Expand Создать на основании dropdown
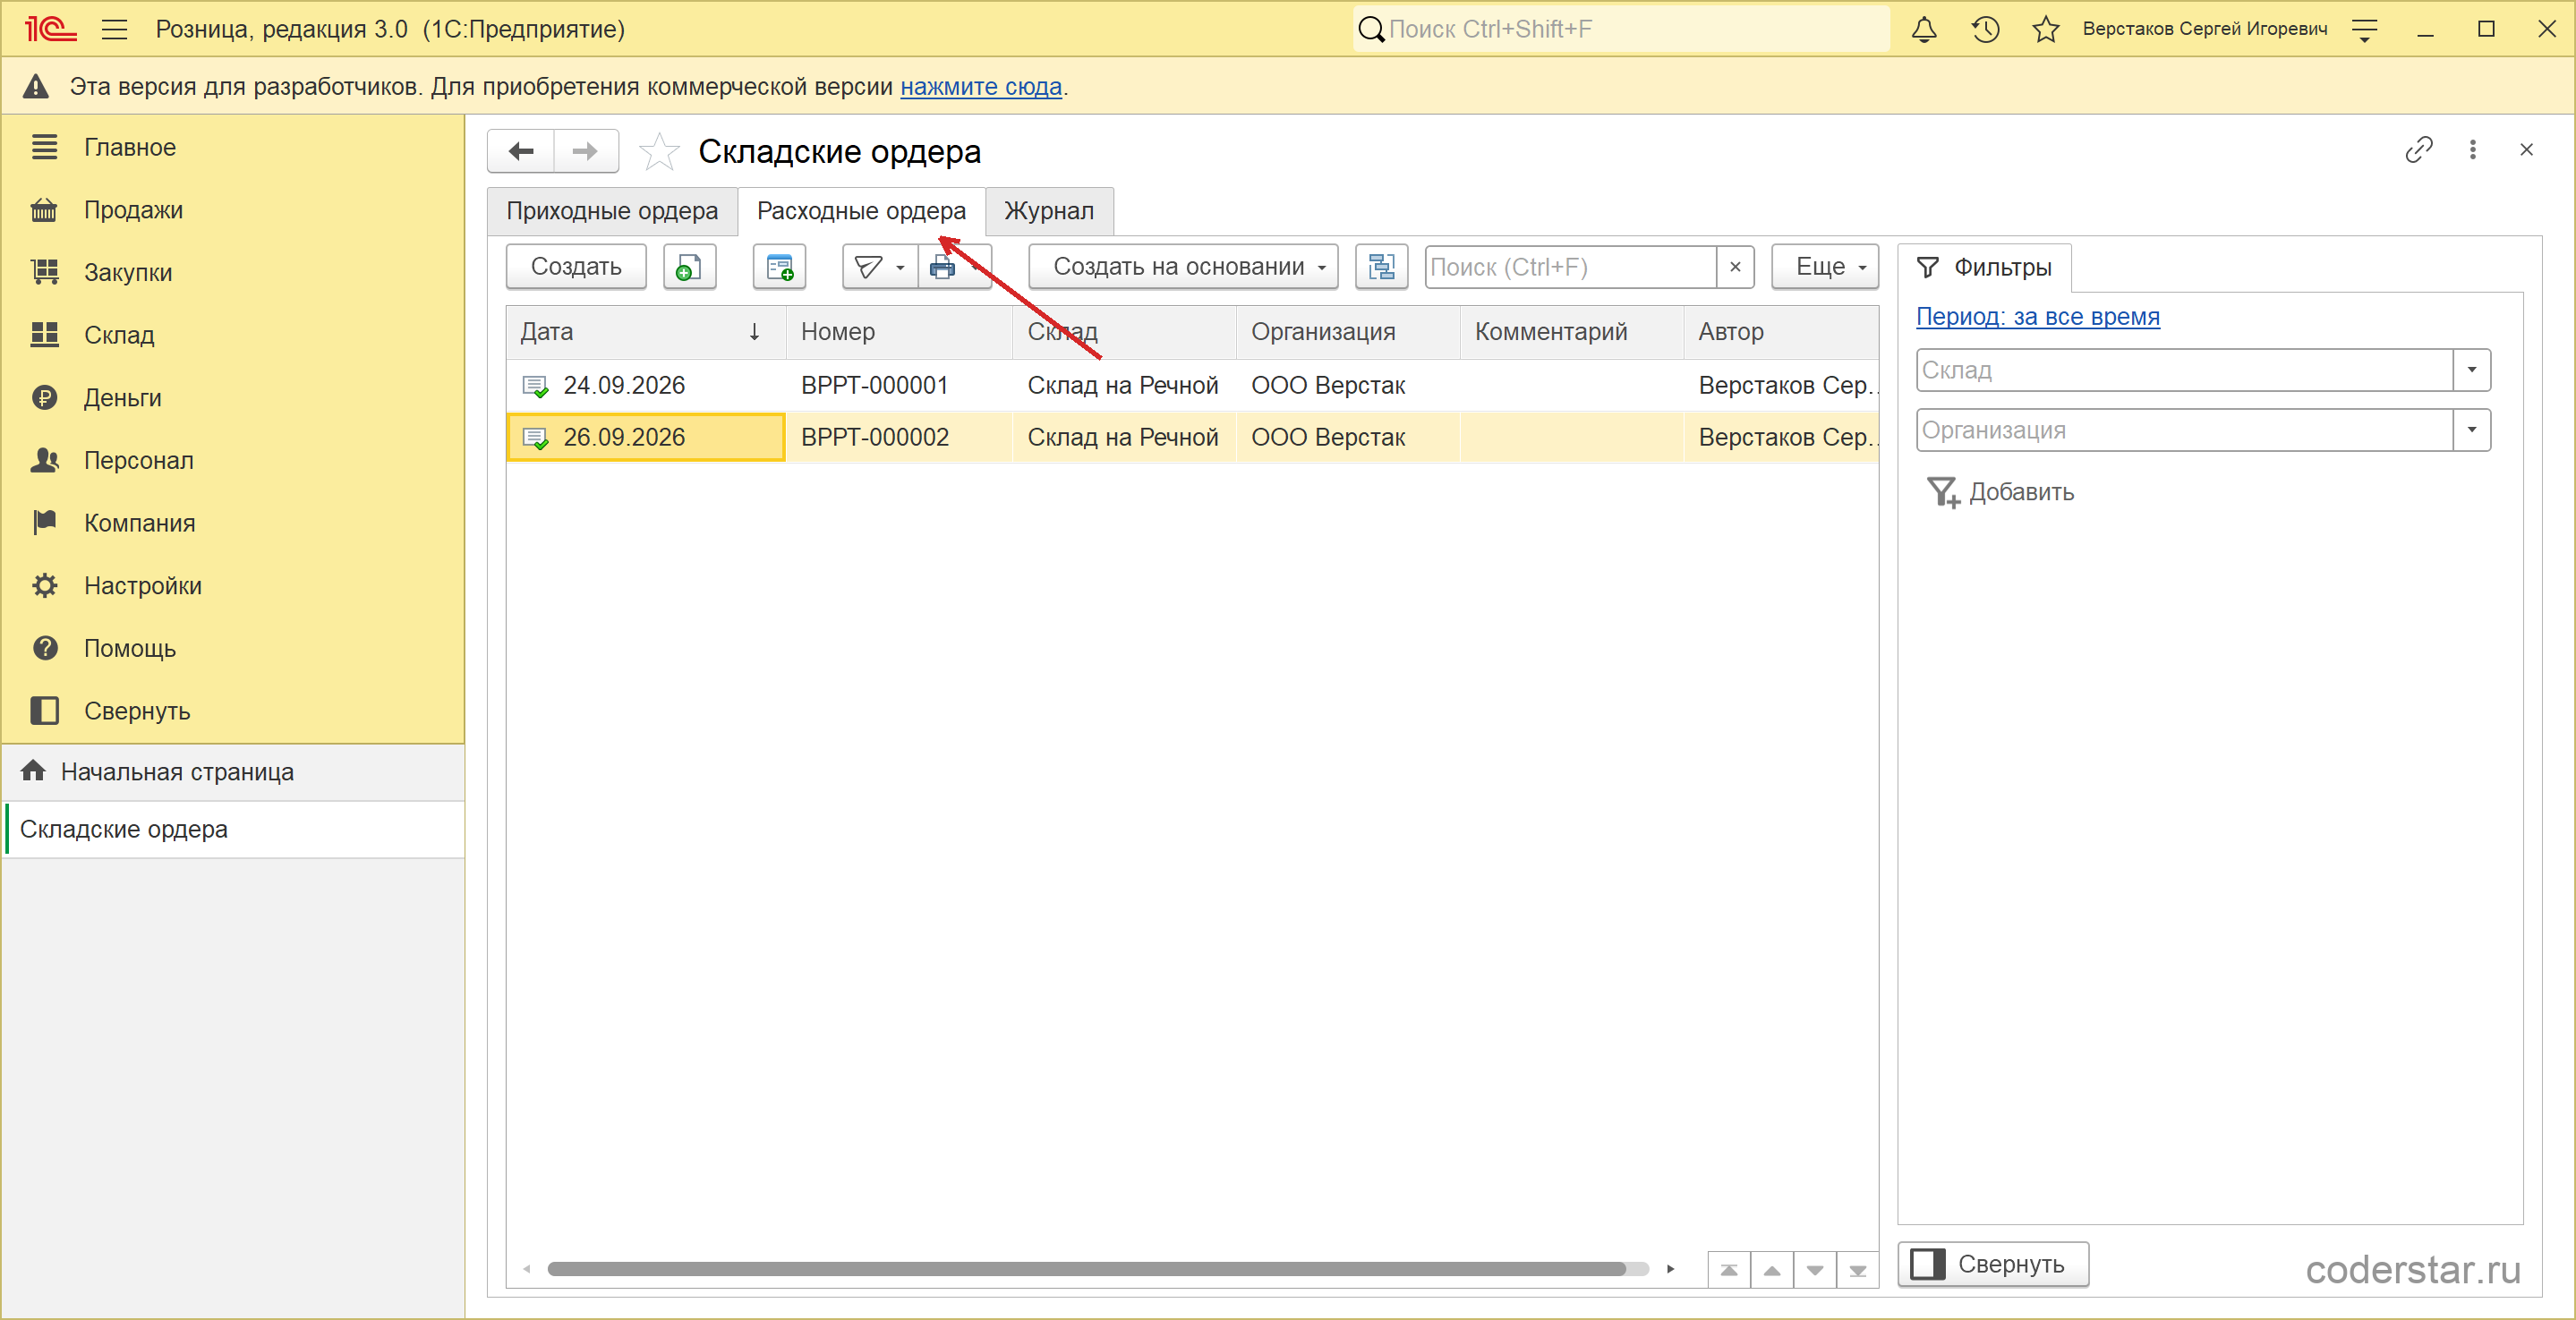Viewport: 2576px width, 1320px height. (x=1183, y=267)
